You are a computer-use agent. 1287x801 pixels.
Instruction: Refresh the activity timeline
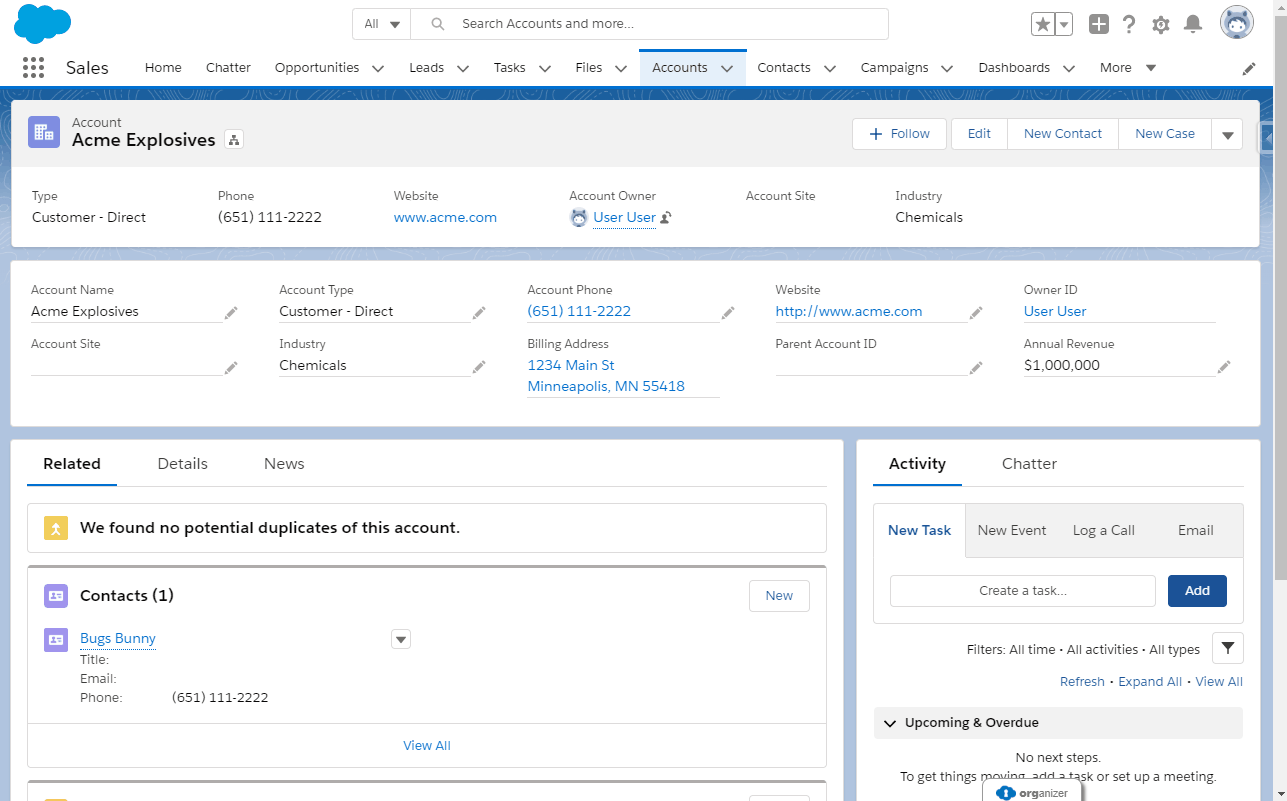click(x=1082, y=682)
